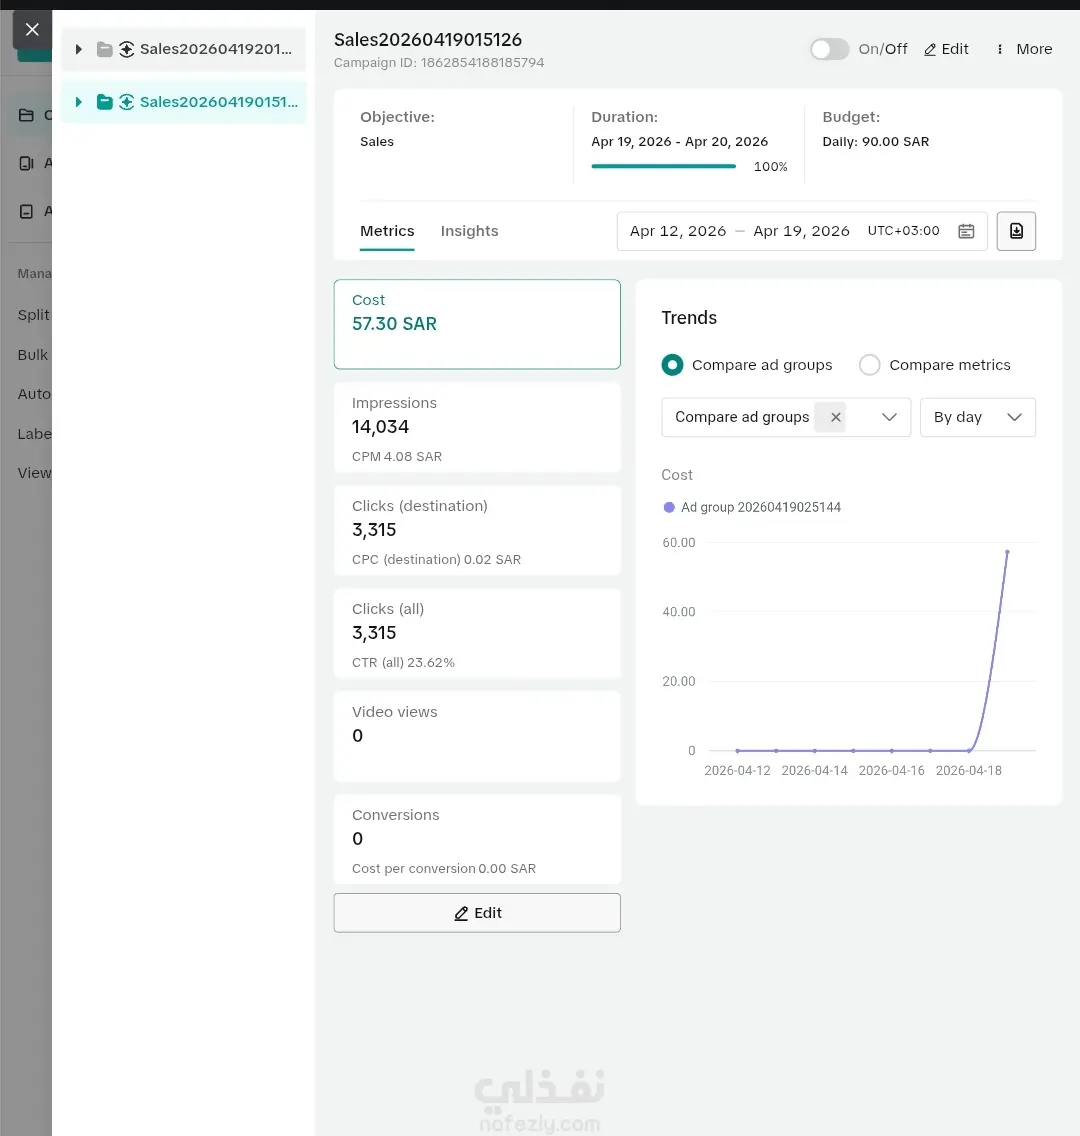Click the teal folder icon of Sales202604190151...

pyautogui.click(x=105, y=102)
